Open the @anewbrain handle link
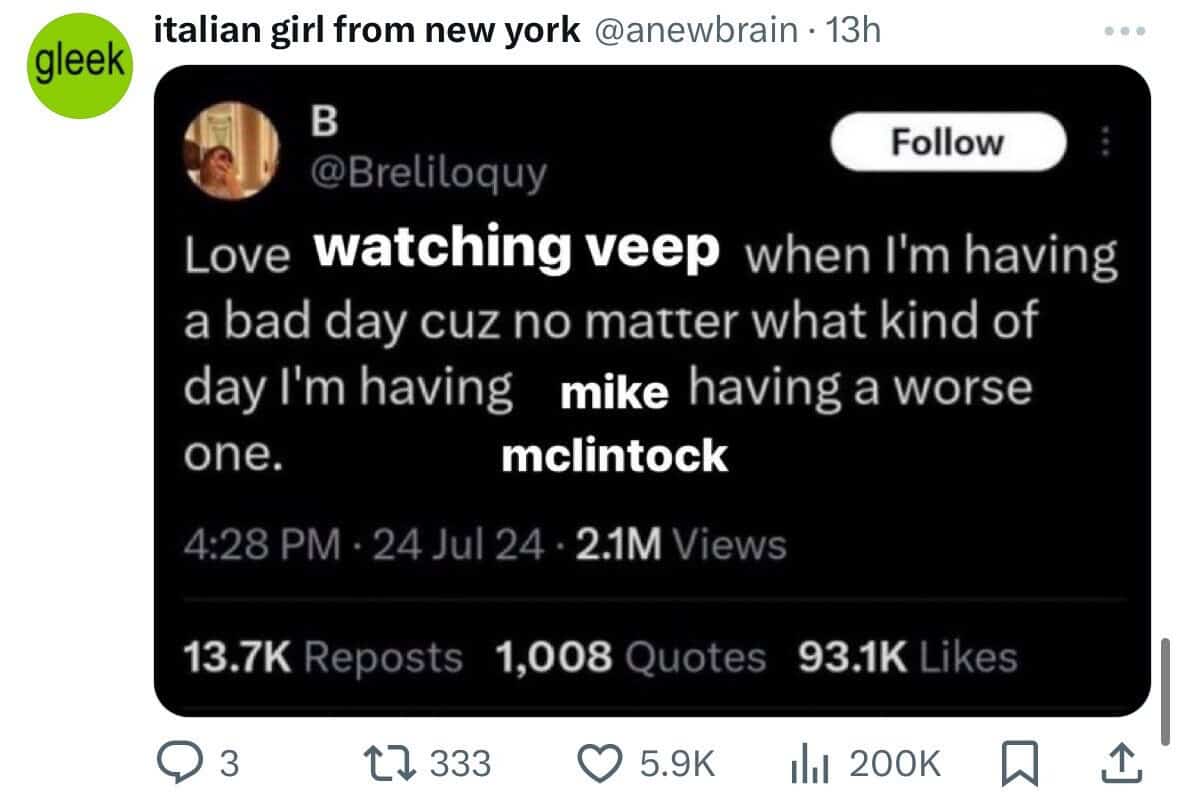The image size is (1179, 806). pos(696,31)
